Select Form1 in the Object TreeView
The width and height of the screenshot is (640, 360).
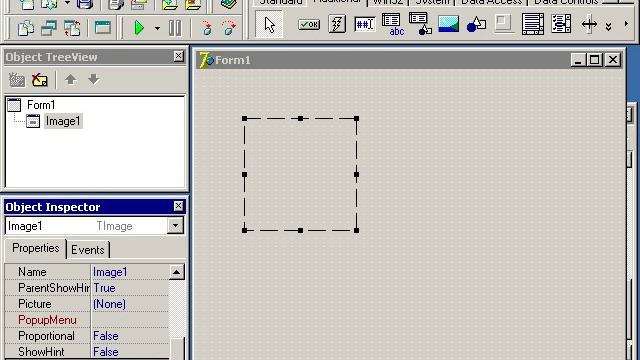tap(41, 105)
